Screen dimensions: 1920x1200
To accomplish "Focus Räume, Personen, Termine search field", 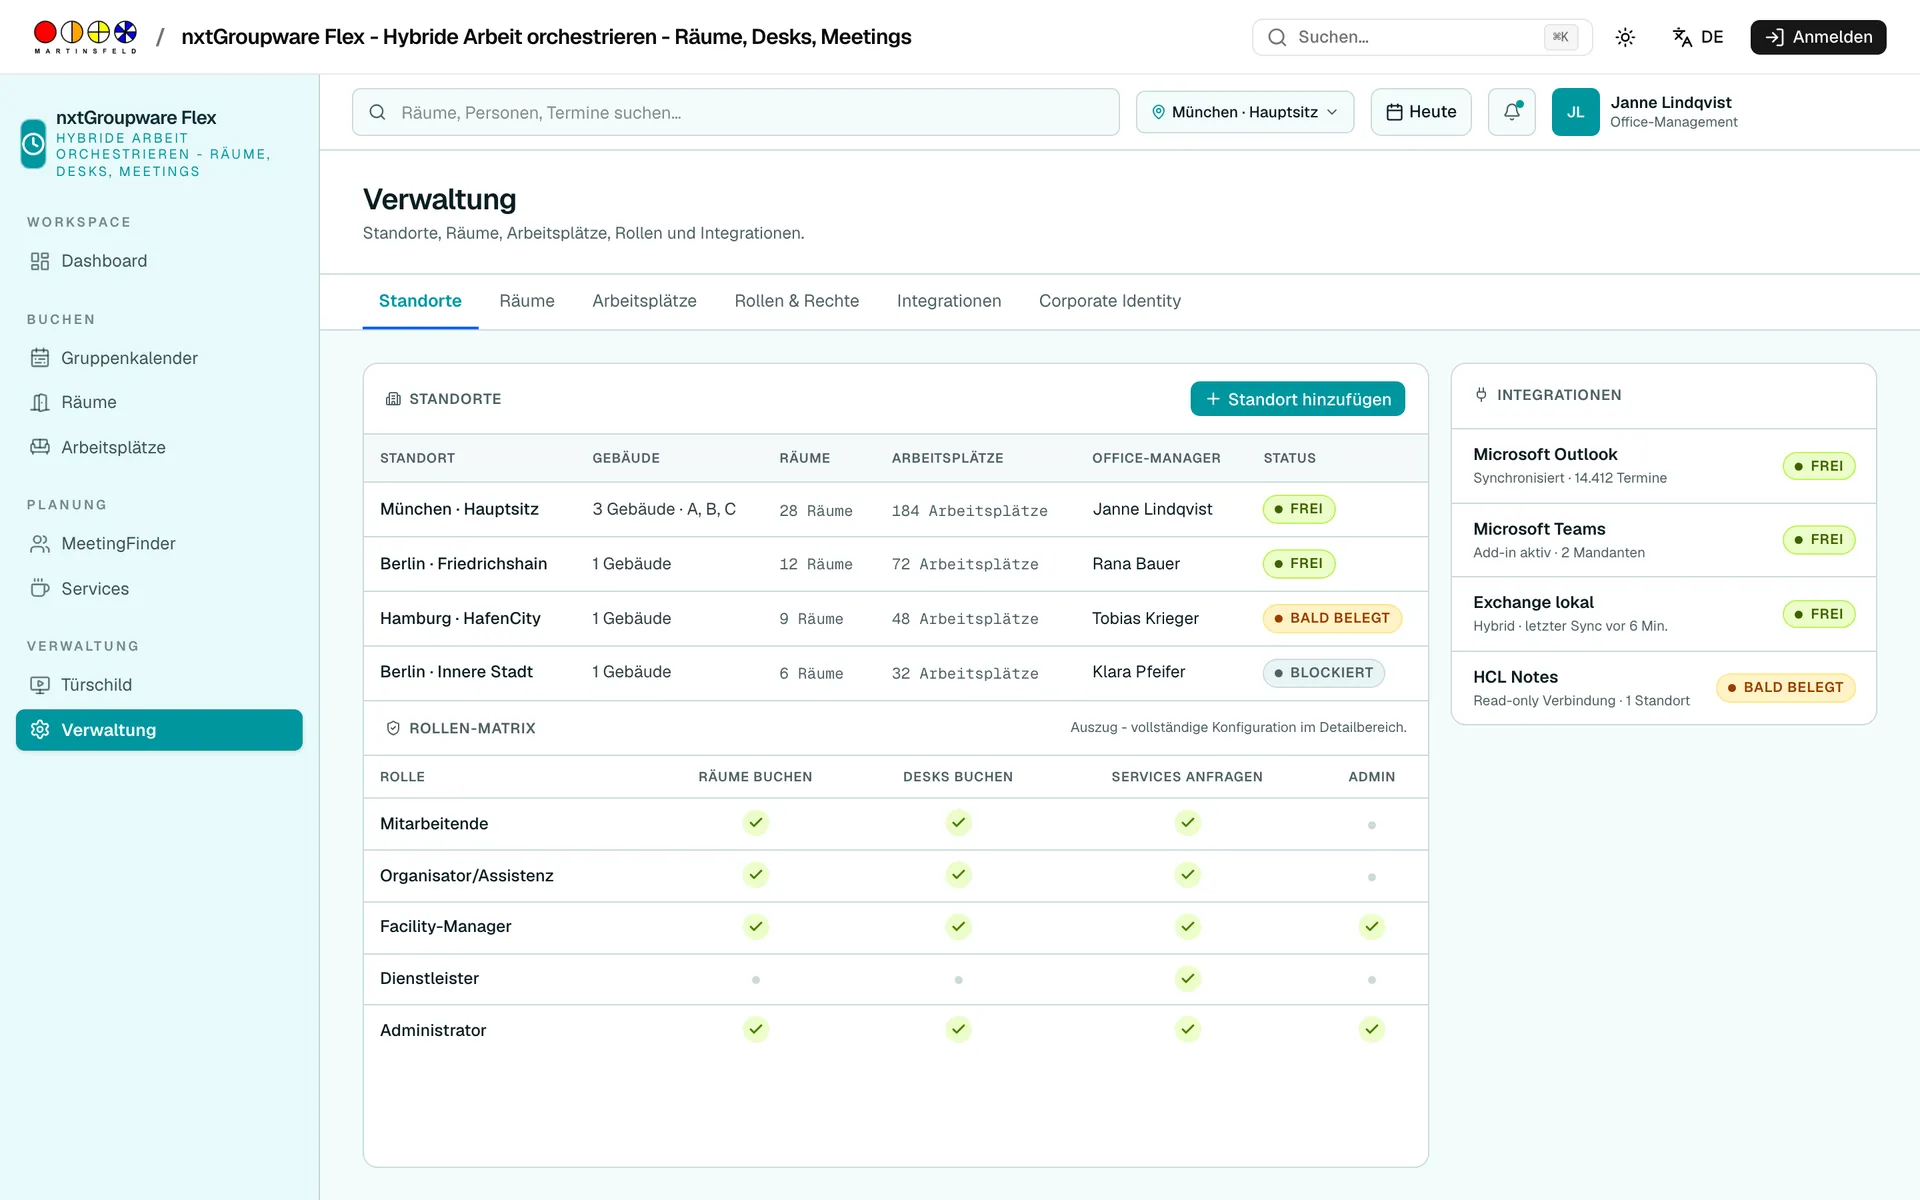I will (735, 112).
